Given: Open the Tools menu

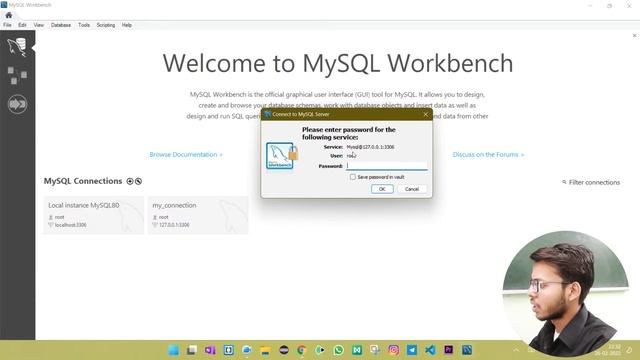Looking at the screenshot, I should [x=84, y=25].
